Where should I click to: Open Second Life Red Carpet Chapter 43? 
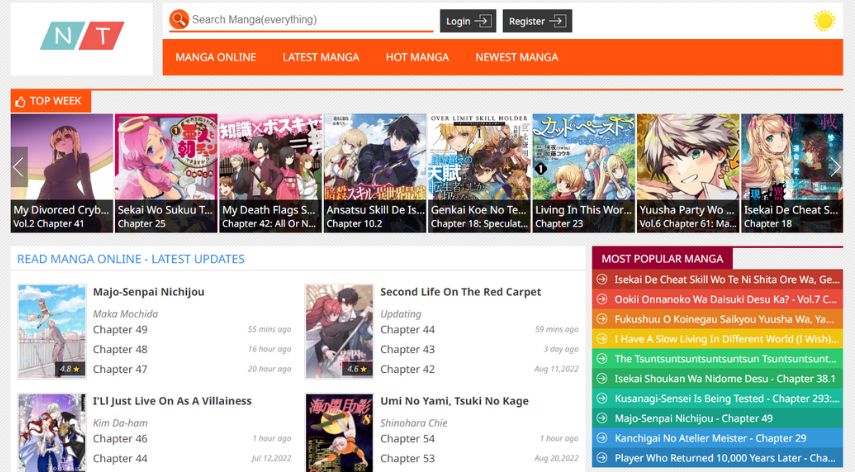coord(407,349)
